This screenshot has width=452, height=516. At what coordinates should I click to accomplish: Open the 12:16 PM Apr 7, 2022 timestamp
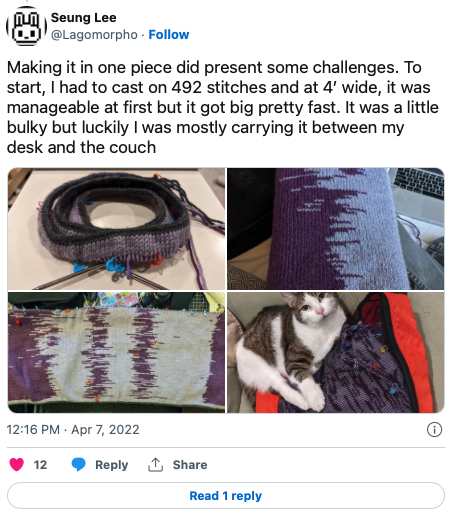pyautogui.click(x=73, y=430)
